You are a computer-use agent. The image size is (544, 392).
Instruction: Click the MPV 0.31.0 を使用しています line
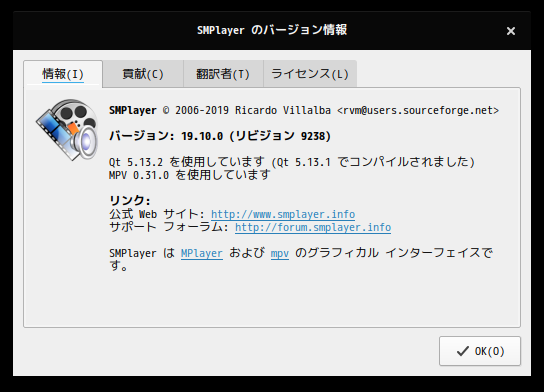point(189,175)
